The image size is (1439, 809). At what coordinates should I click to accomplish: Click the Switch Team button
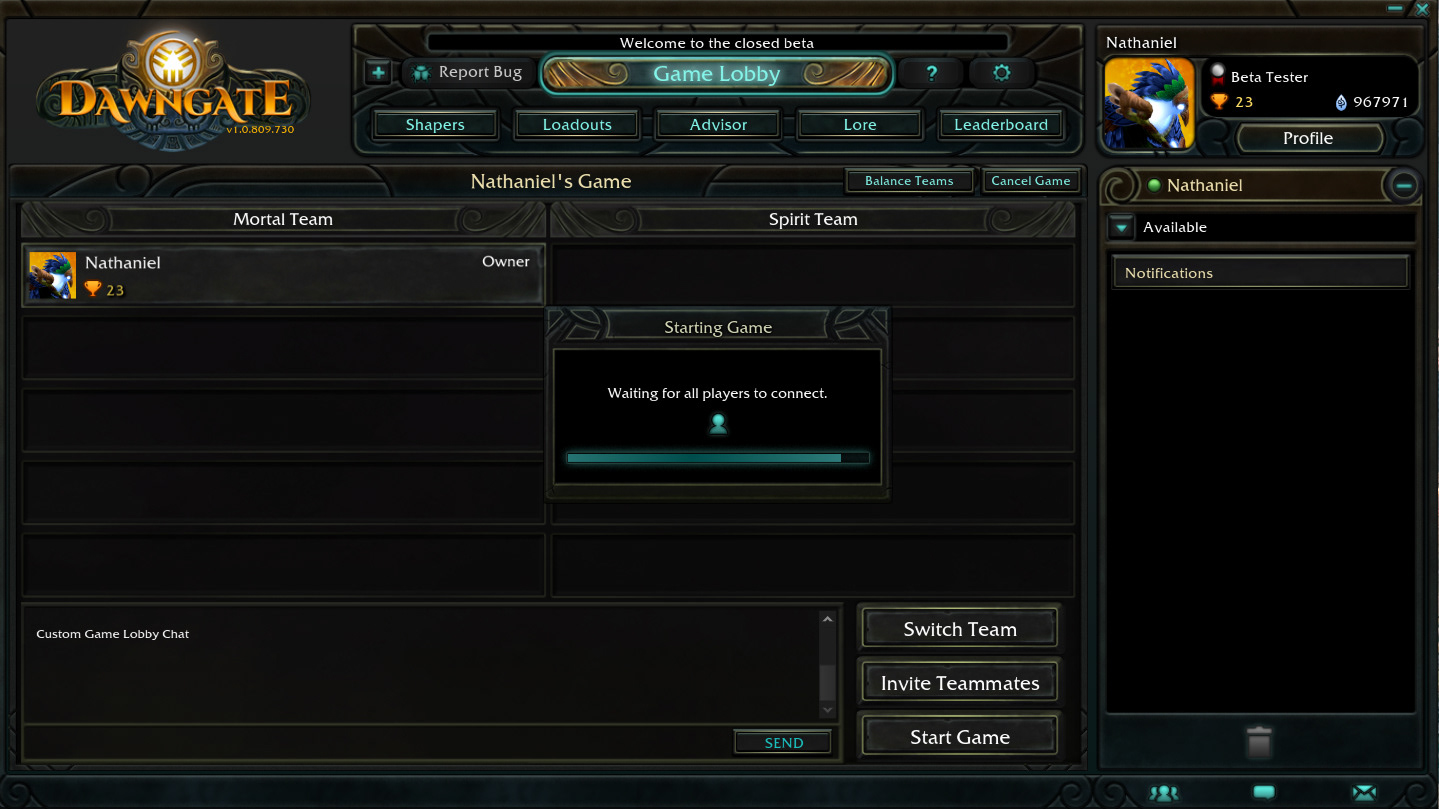[960, 629]
